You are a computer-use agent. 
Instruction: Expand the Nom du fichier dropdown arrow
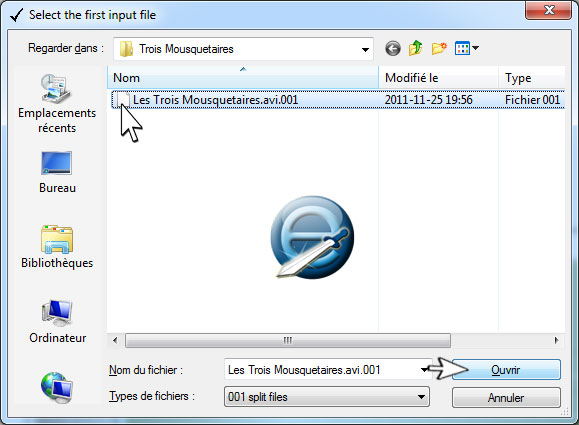click(x=424, y=369)
